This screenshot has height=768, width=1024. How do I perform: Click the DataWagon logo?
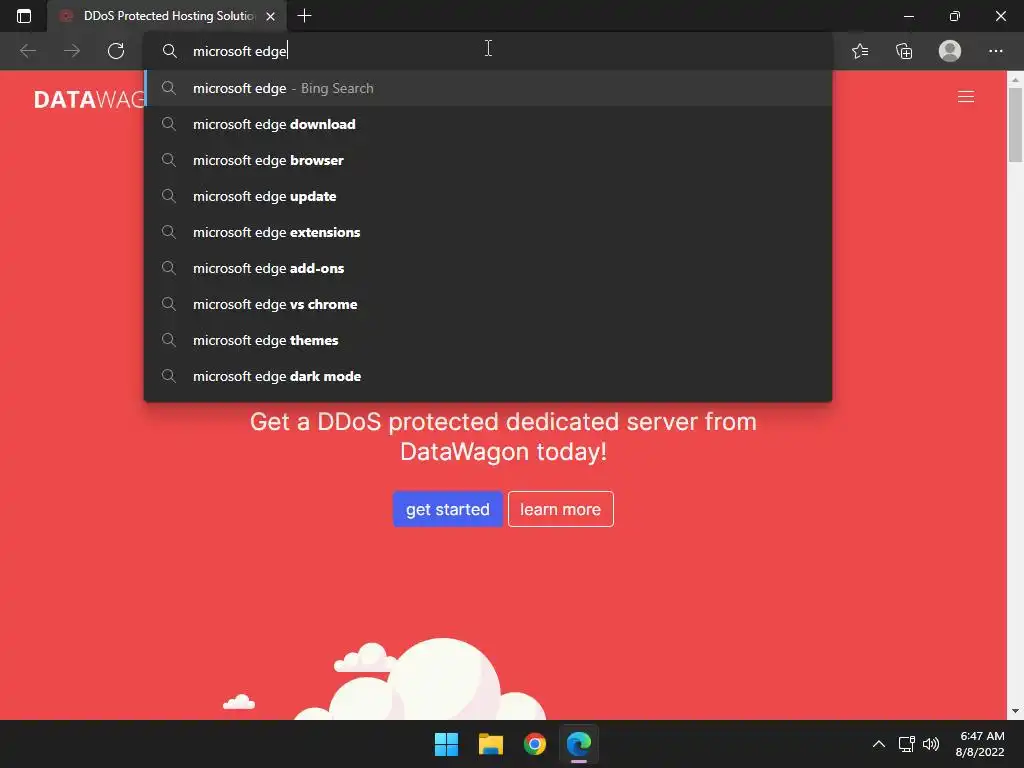[x=89, y=99]
